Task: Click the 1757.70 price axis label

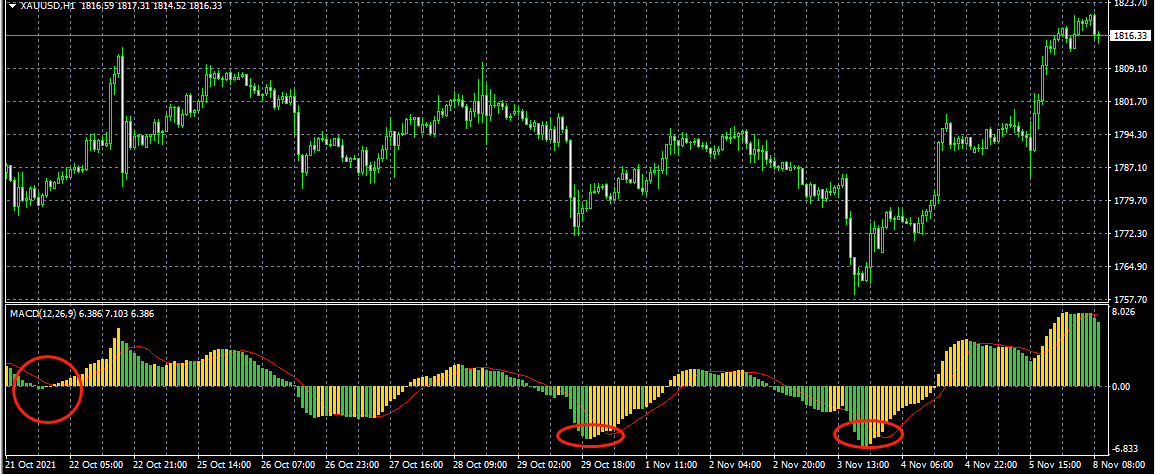Action: [x=1129, y=300]
